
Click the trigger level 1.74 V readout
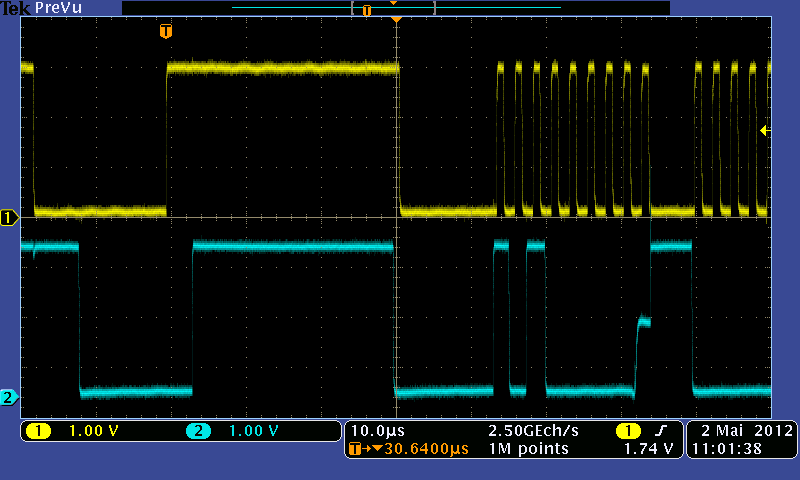pos(648,449)
